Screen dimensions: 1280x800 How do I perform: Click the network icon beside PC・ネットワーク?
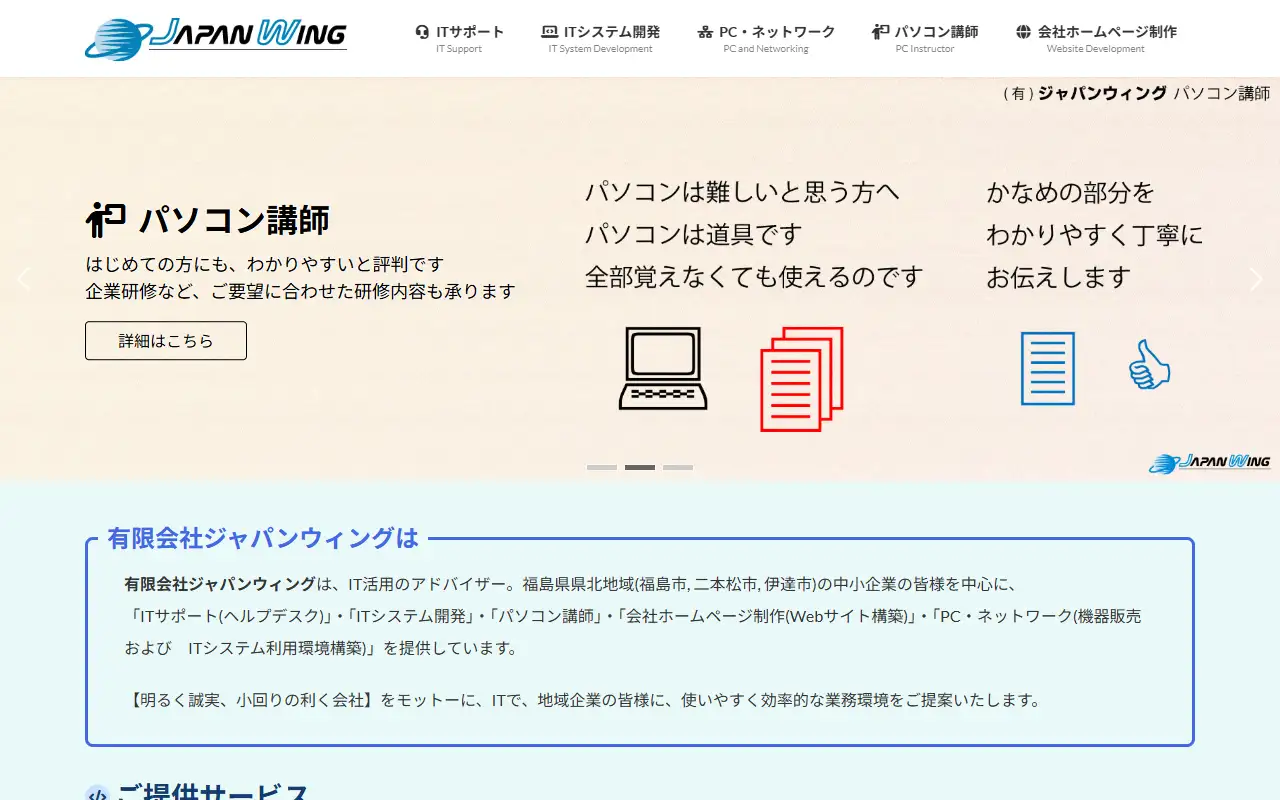705,32
